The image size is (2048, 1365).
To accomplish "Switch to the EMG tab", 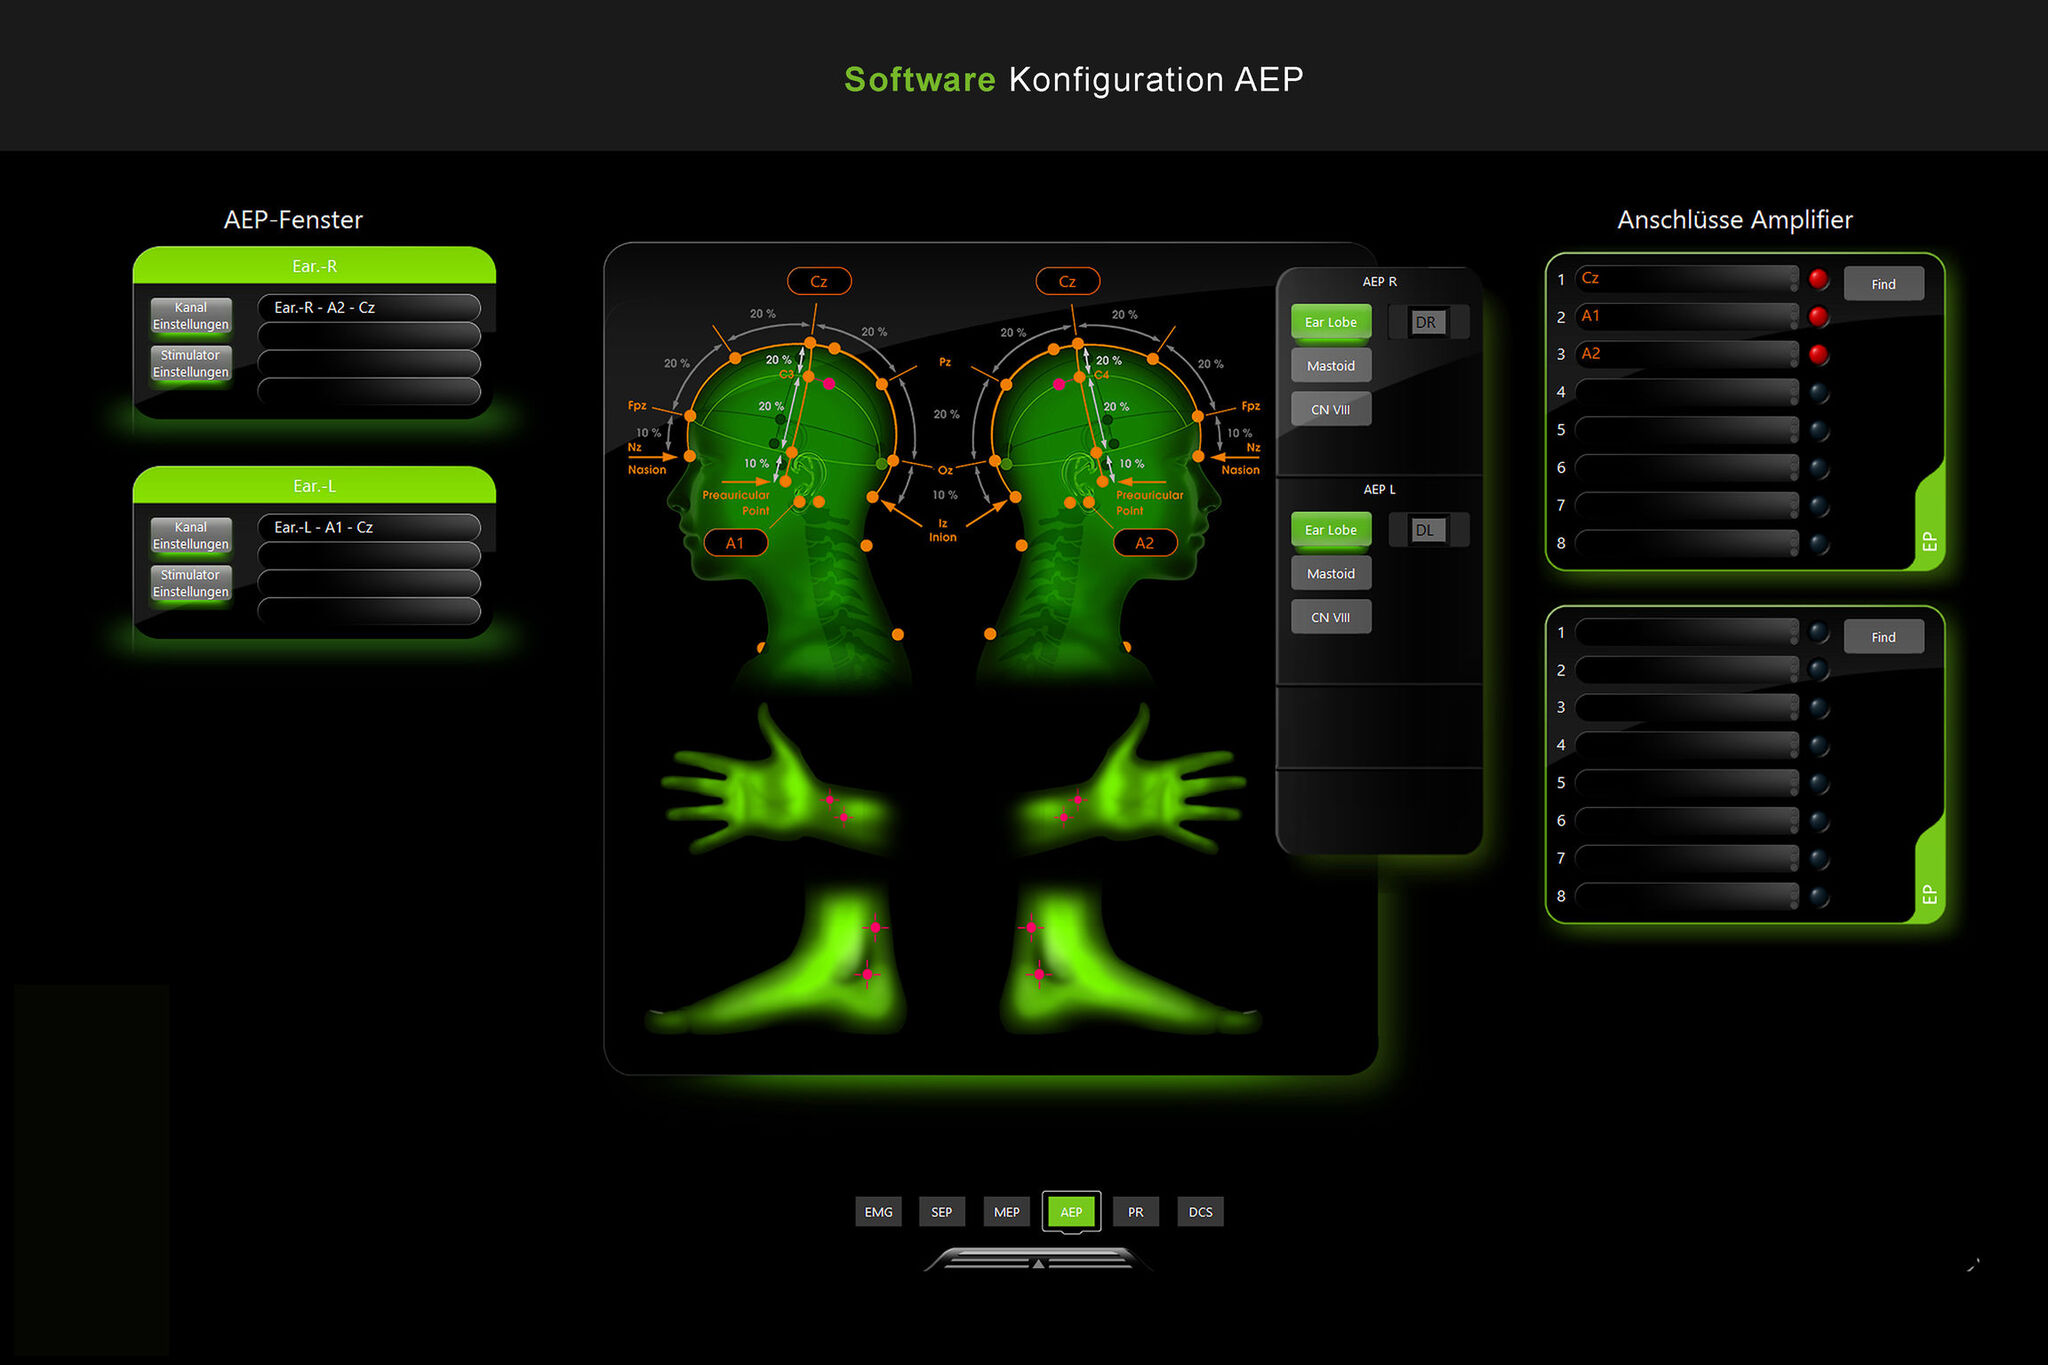I will coord(878,1212).
